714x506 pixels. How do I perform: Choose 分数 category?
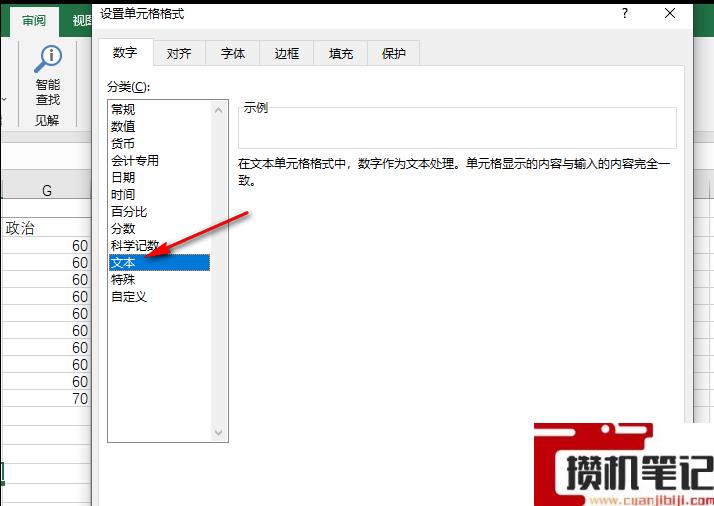point(160,229)
